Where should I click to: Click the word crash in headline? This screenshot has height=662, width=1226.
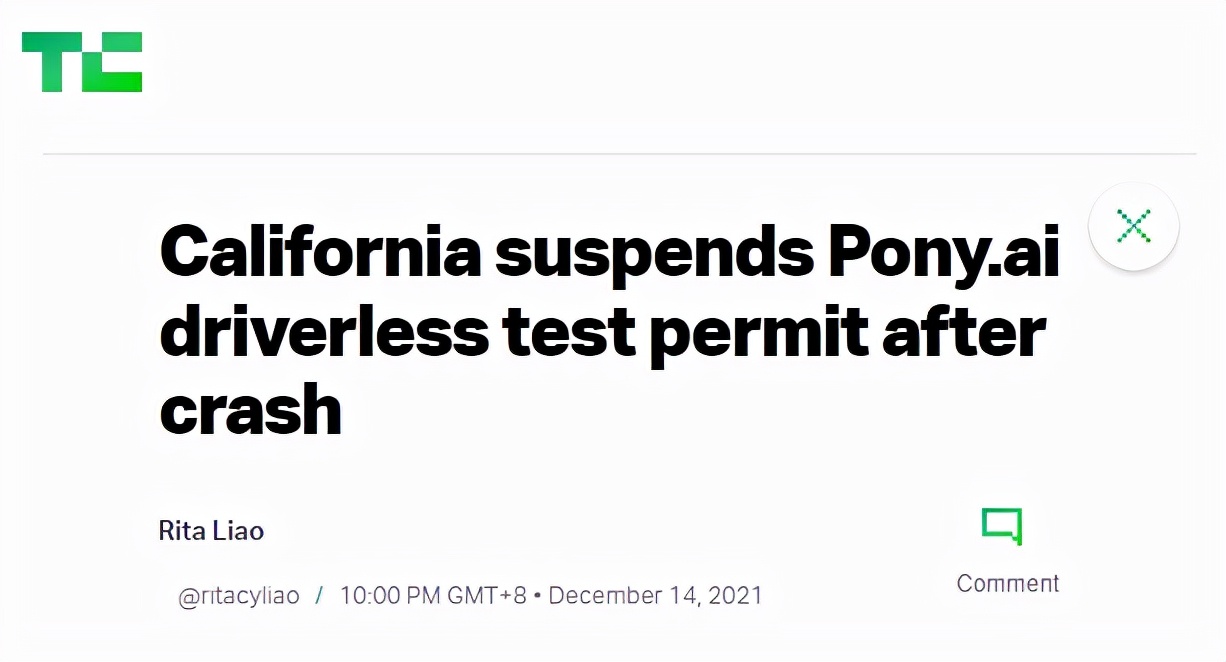click(x=250, y=409)
